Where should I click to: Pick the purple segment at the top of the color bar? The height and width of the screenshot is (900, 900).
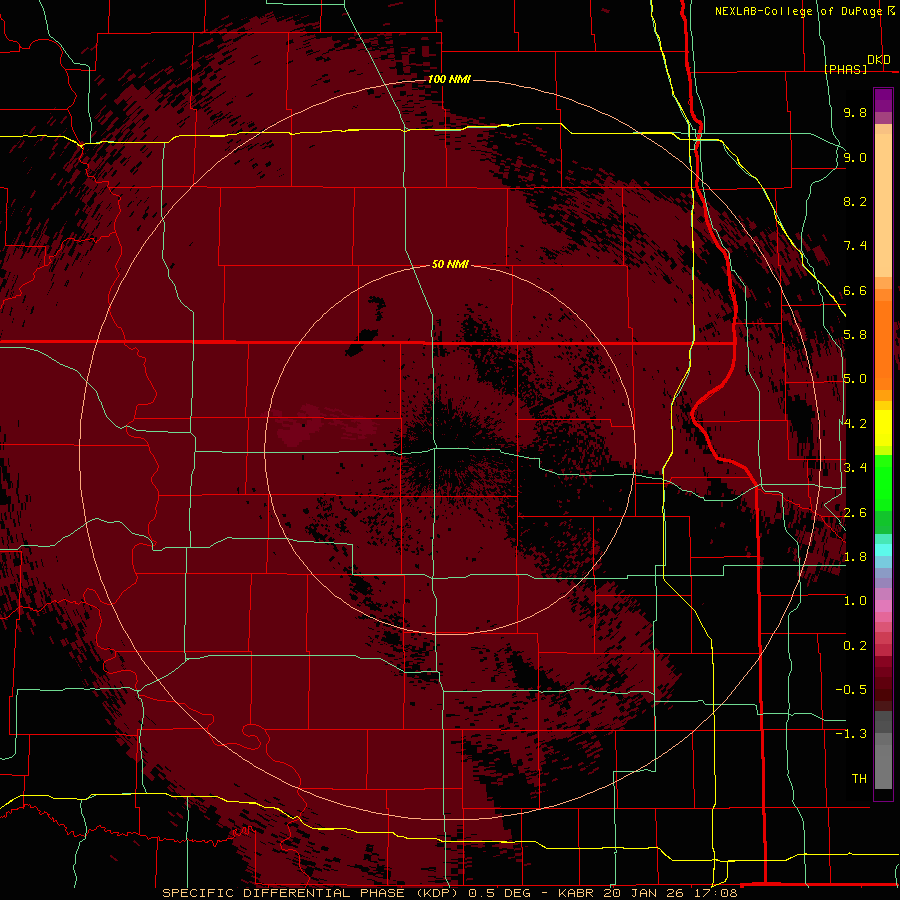(883, 100)
